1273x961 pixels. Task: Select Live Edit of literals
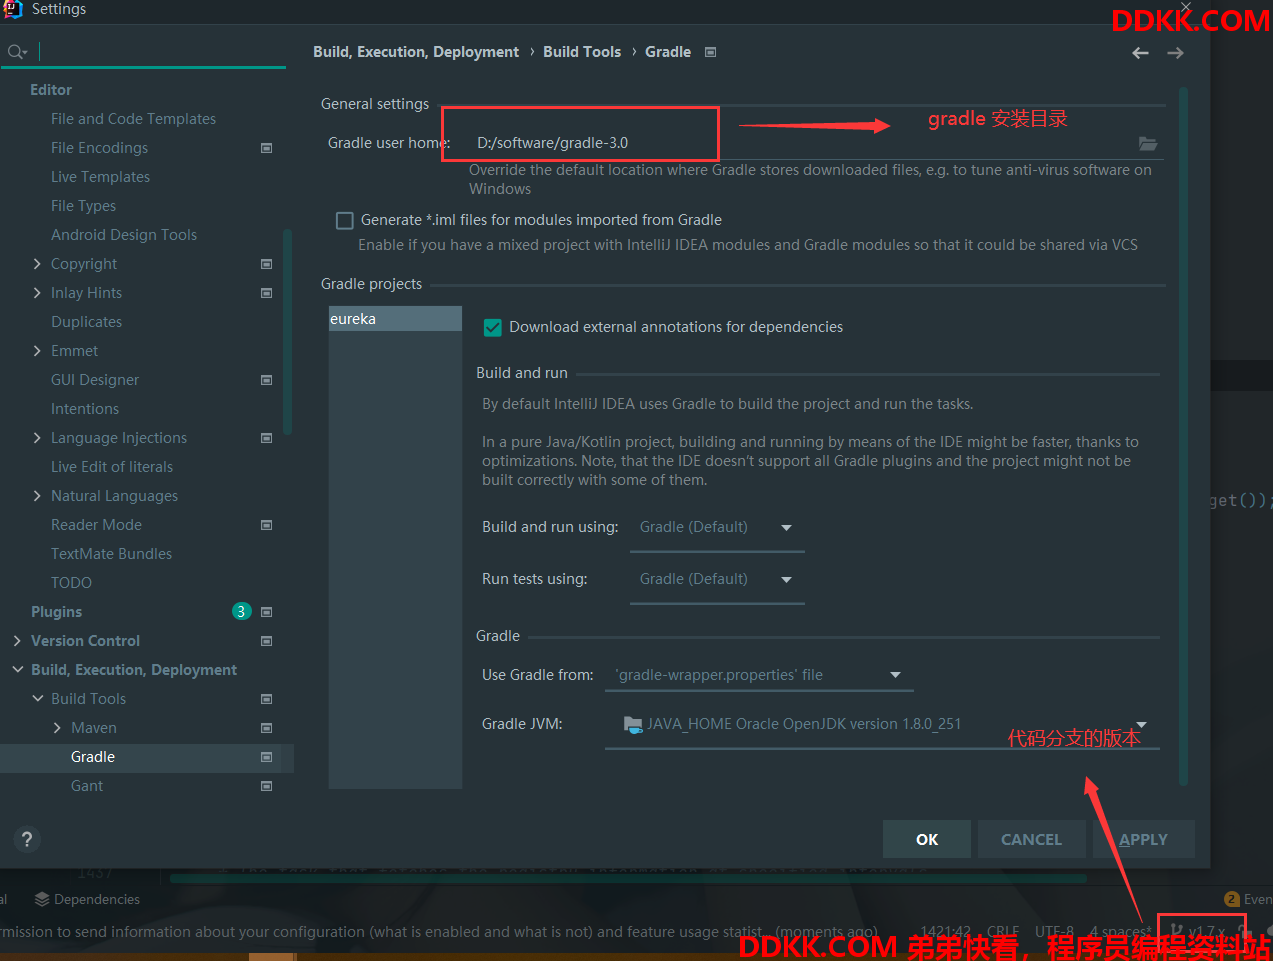coord(112,467)
